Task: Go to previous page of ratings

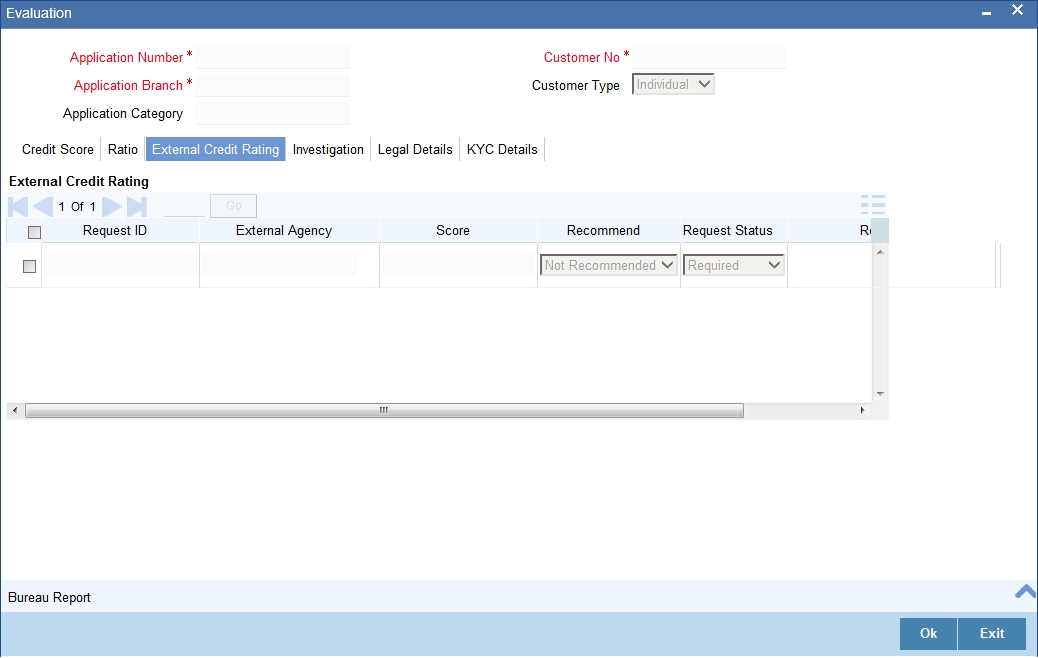Action: pos(43,207)
